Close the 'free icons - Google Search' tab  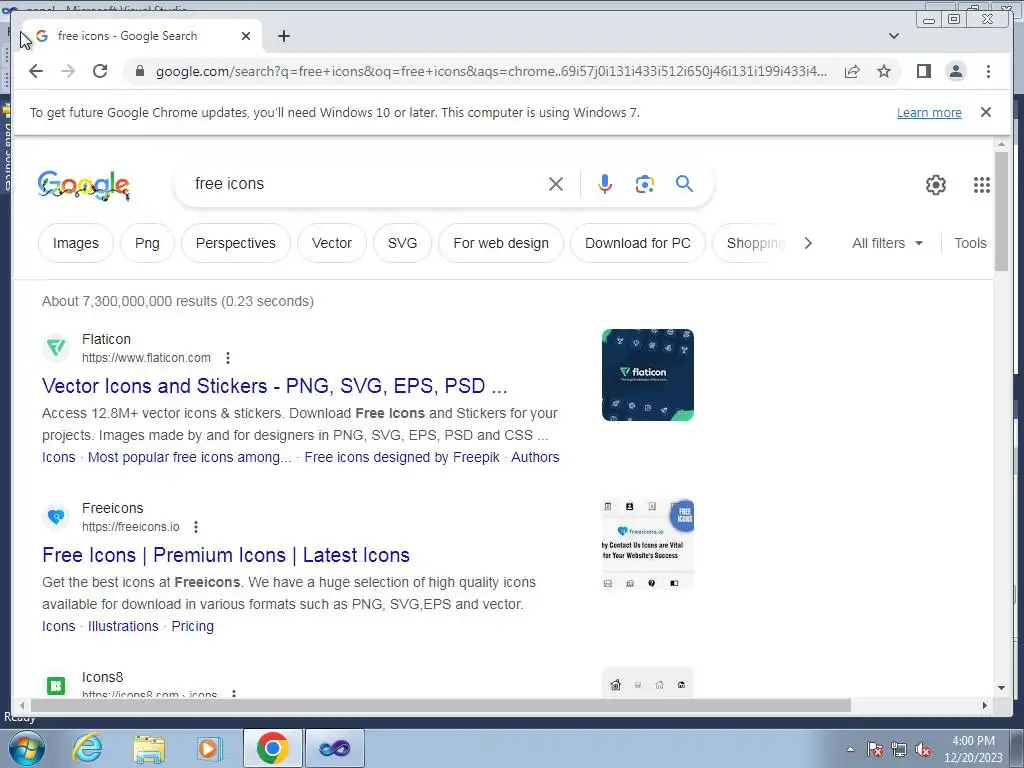coord(246,36)
